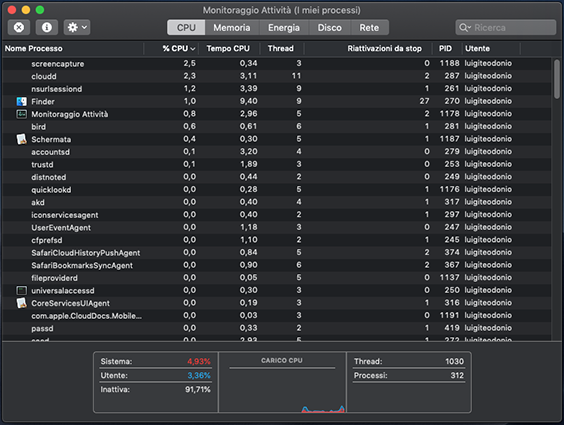Switch to the Memoria tab
The image size is (564, 425).
[232, 28]
